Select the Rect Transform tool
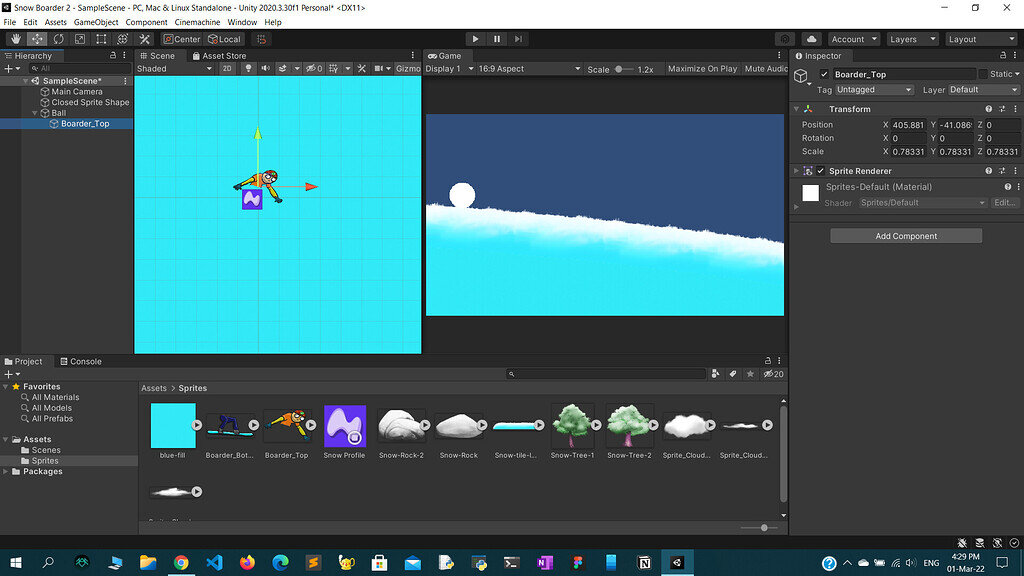 click(x=101, y=39)
